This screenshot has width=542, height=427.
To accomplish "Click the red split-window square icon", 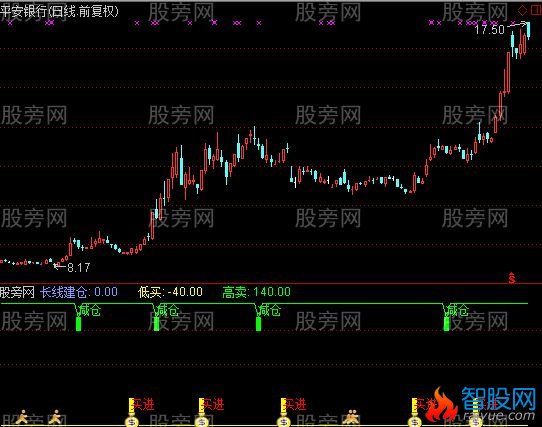I will (x=536, y=10).
